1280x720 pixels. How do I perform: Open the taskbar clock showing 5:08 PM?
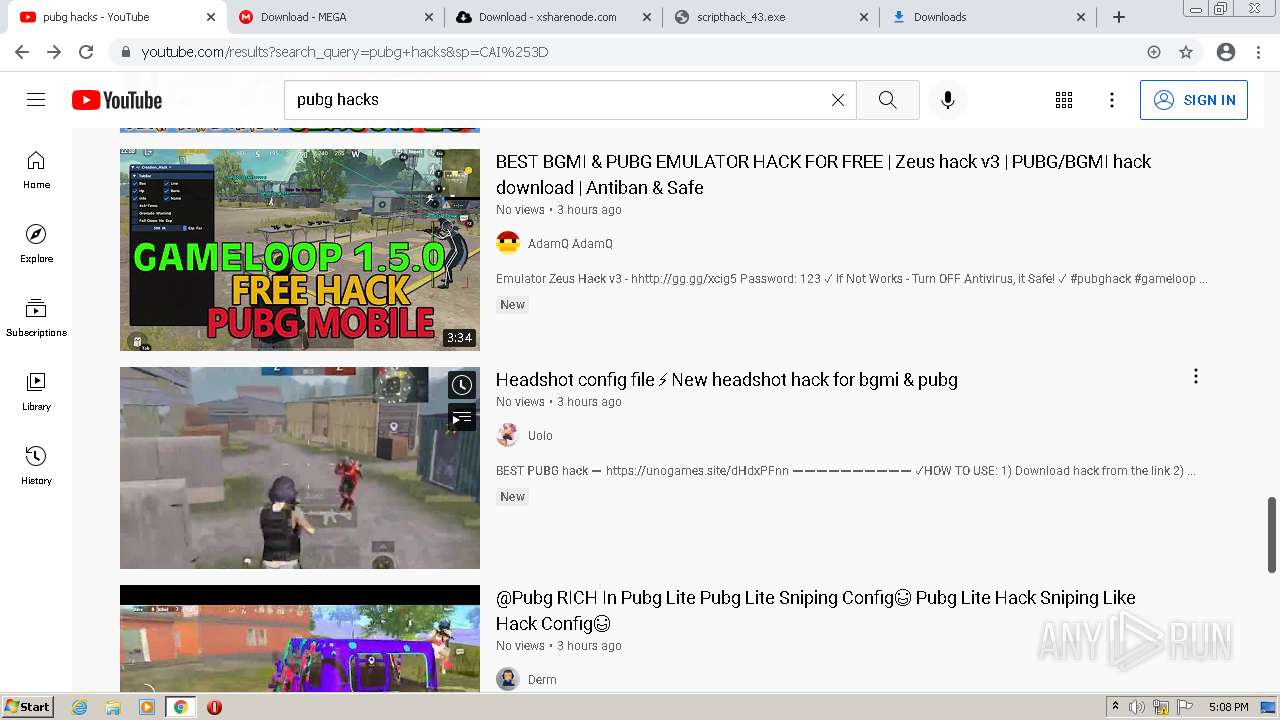coord(1229,707)
